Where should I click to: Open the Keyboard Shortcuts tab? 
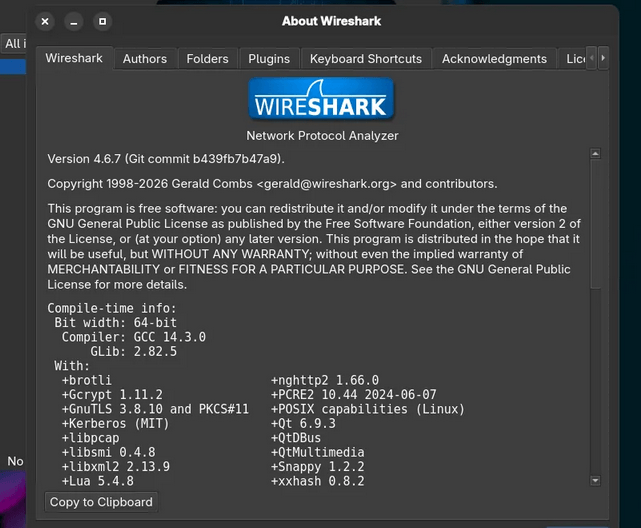click(x=365, y=59)
